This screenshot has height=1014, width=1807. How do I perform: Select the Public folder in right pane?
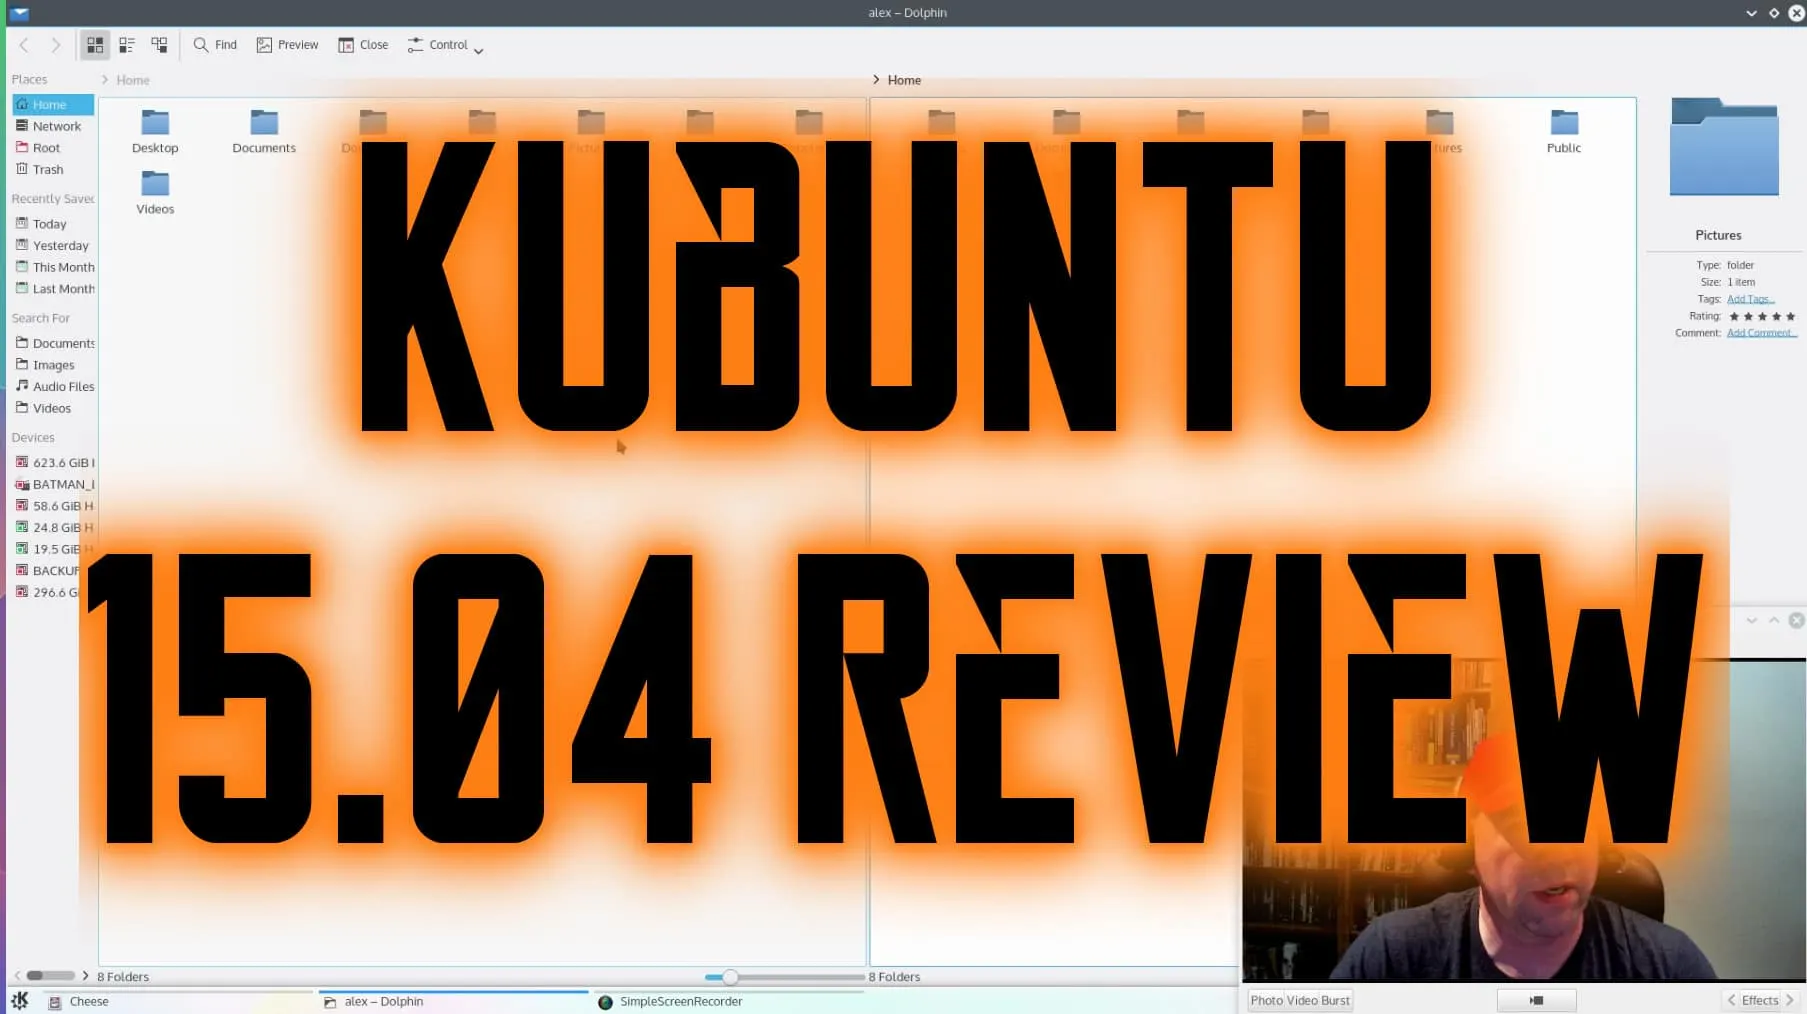click(x=1564, y=131)
